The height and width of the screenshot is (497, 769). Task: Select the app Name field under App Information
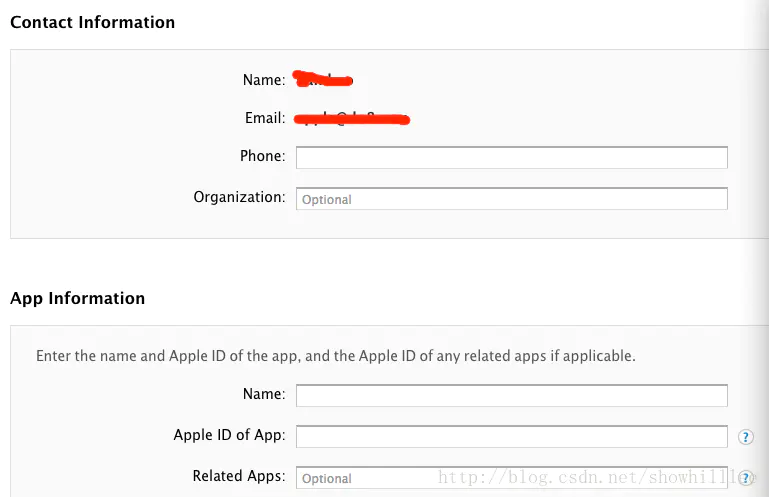tap(511, 396)
